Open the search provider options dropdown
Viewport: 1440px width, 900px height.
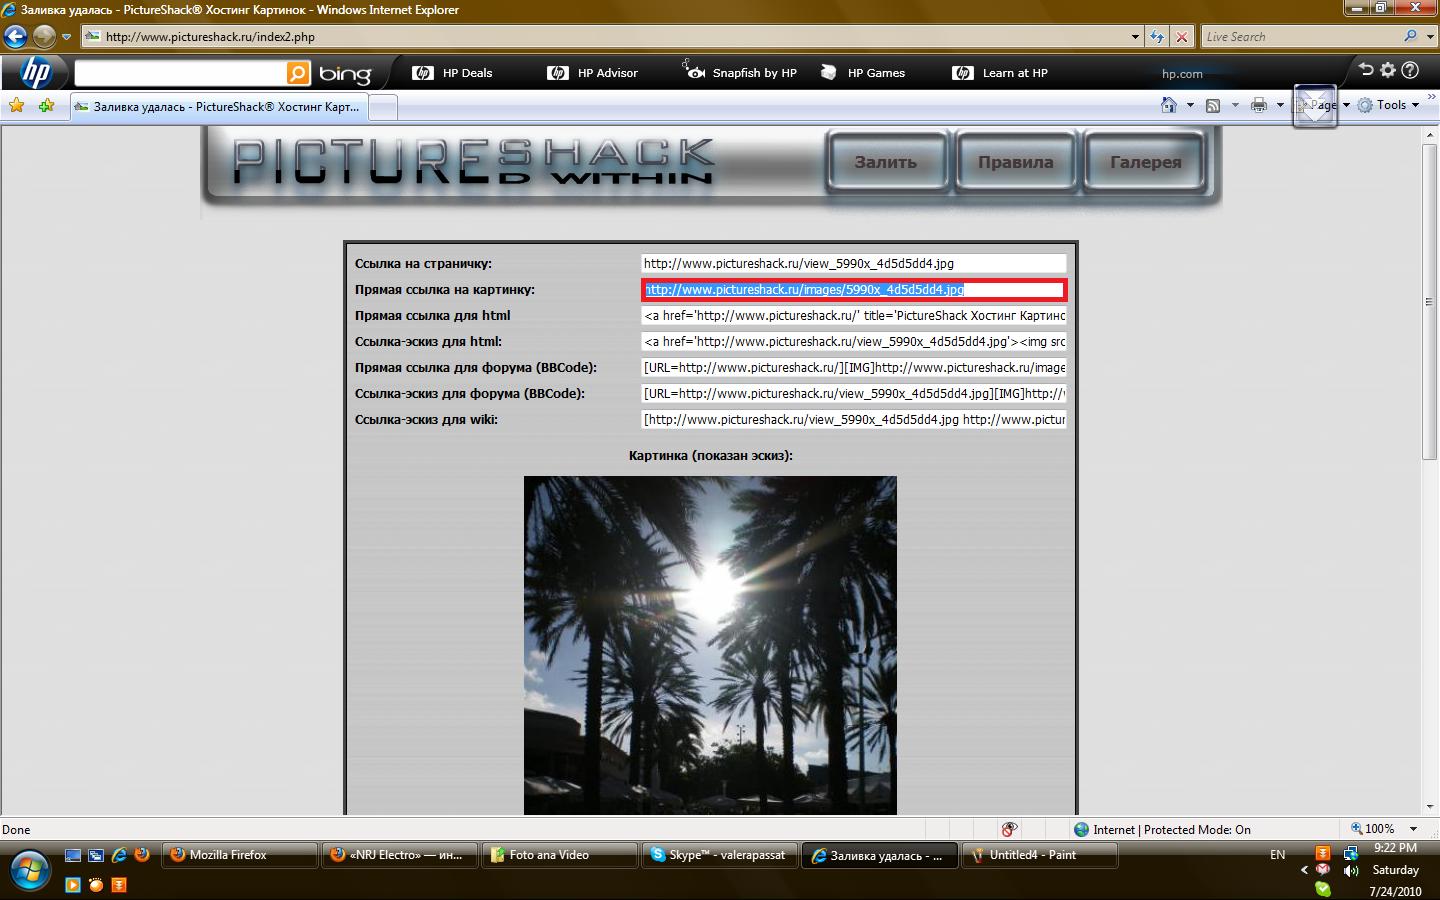tap(1429, 37)
